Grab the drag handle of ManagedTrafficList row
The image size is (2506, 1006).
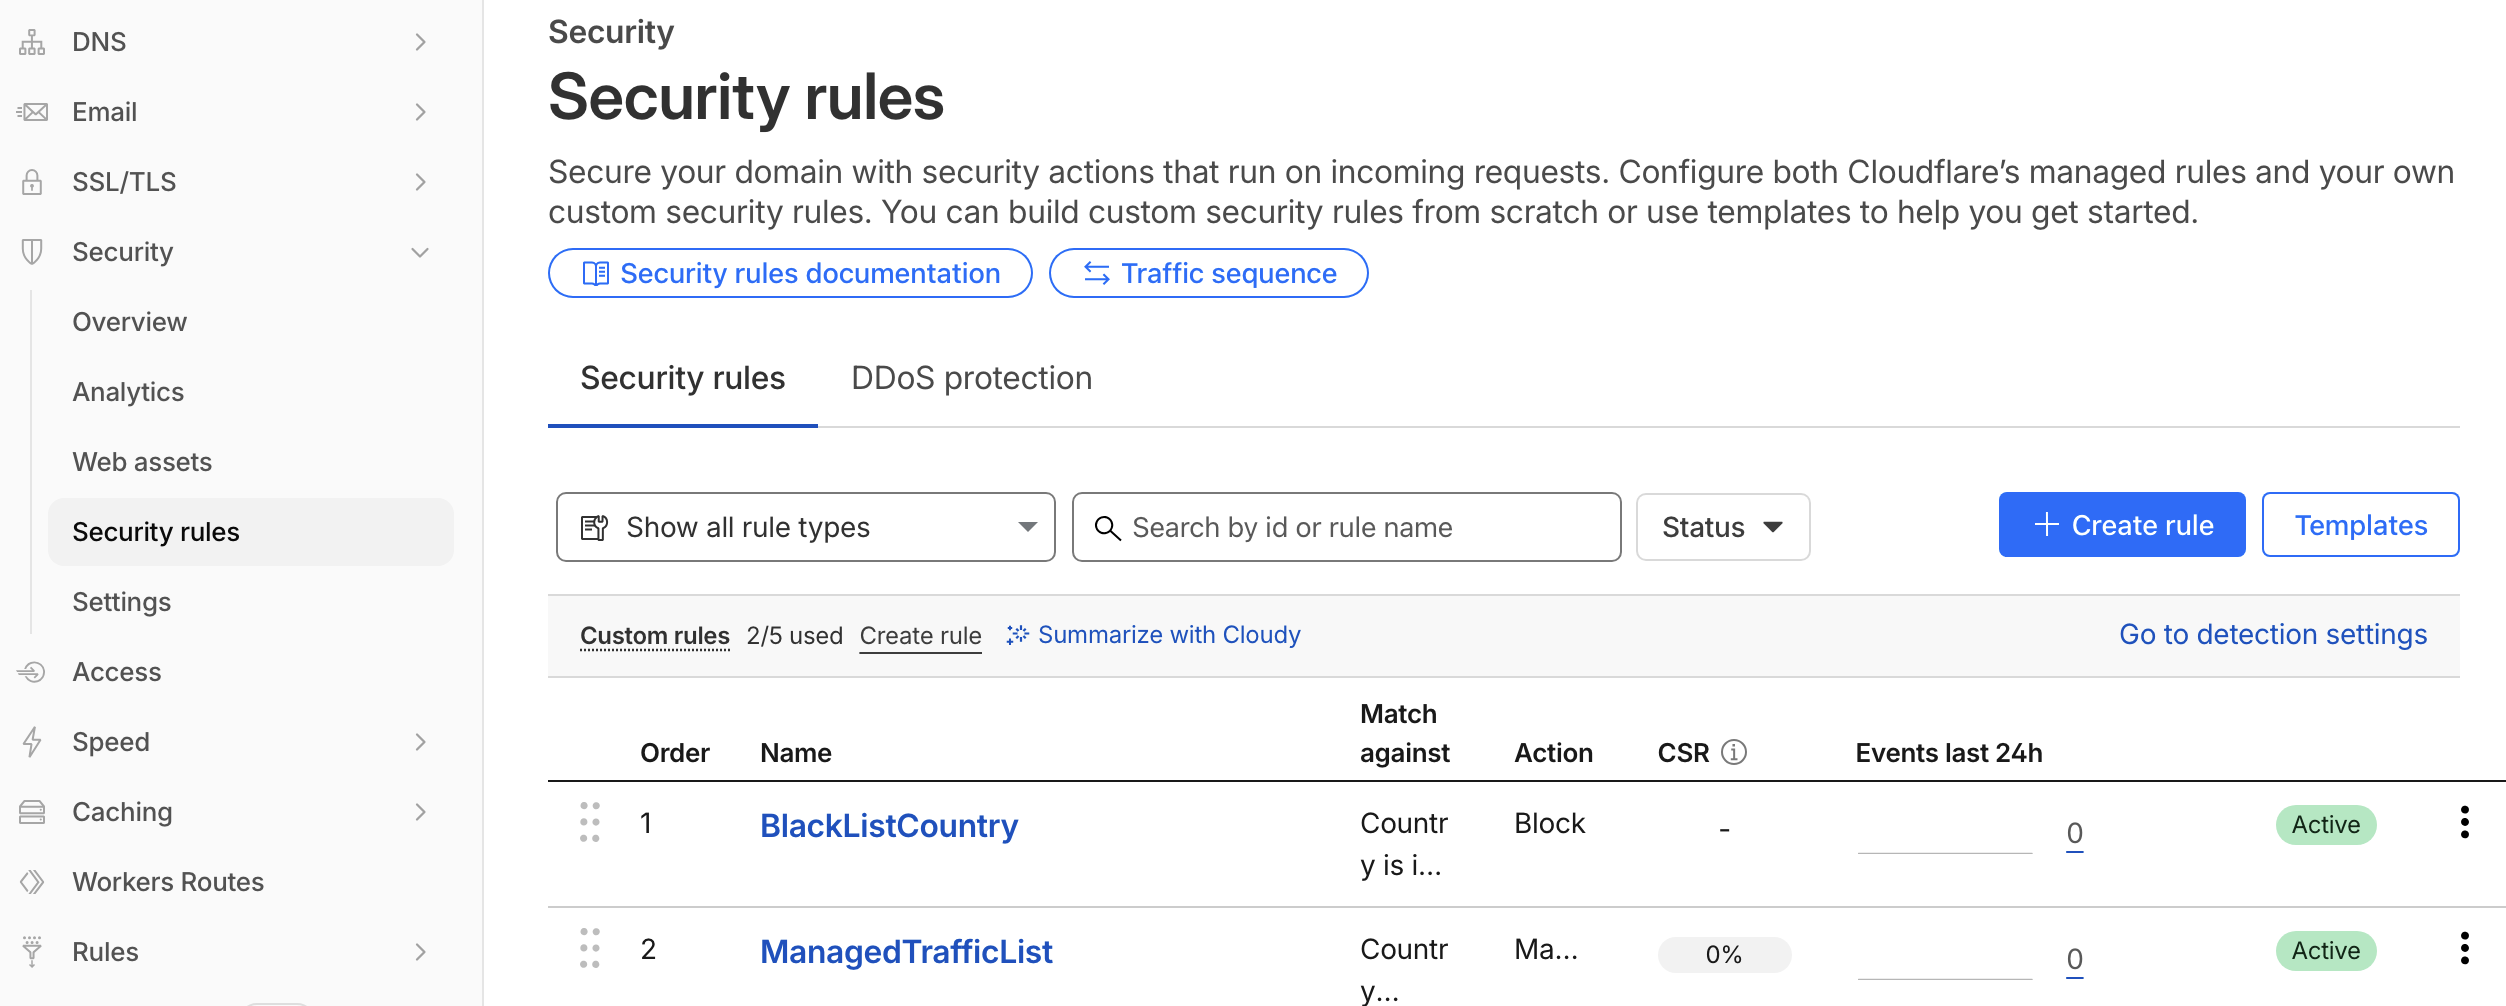(x=590, y=948)
